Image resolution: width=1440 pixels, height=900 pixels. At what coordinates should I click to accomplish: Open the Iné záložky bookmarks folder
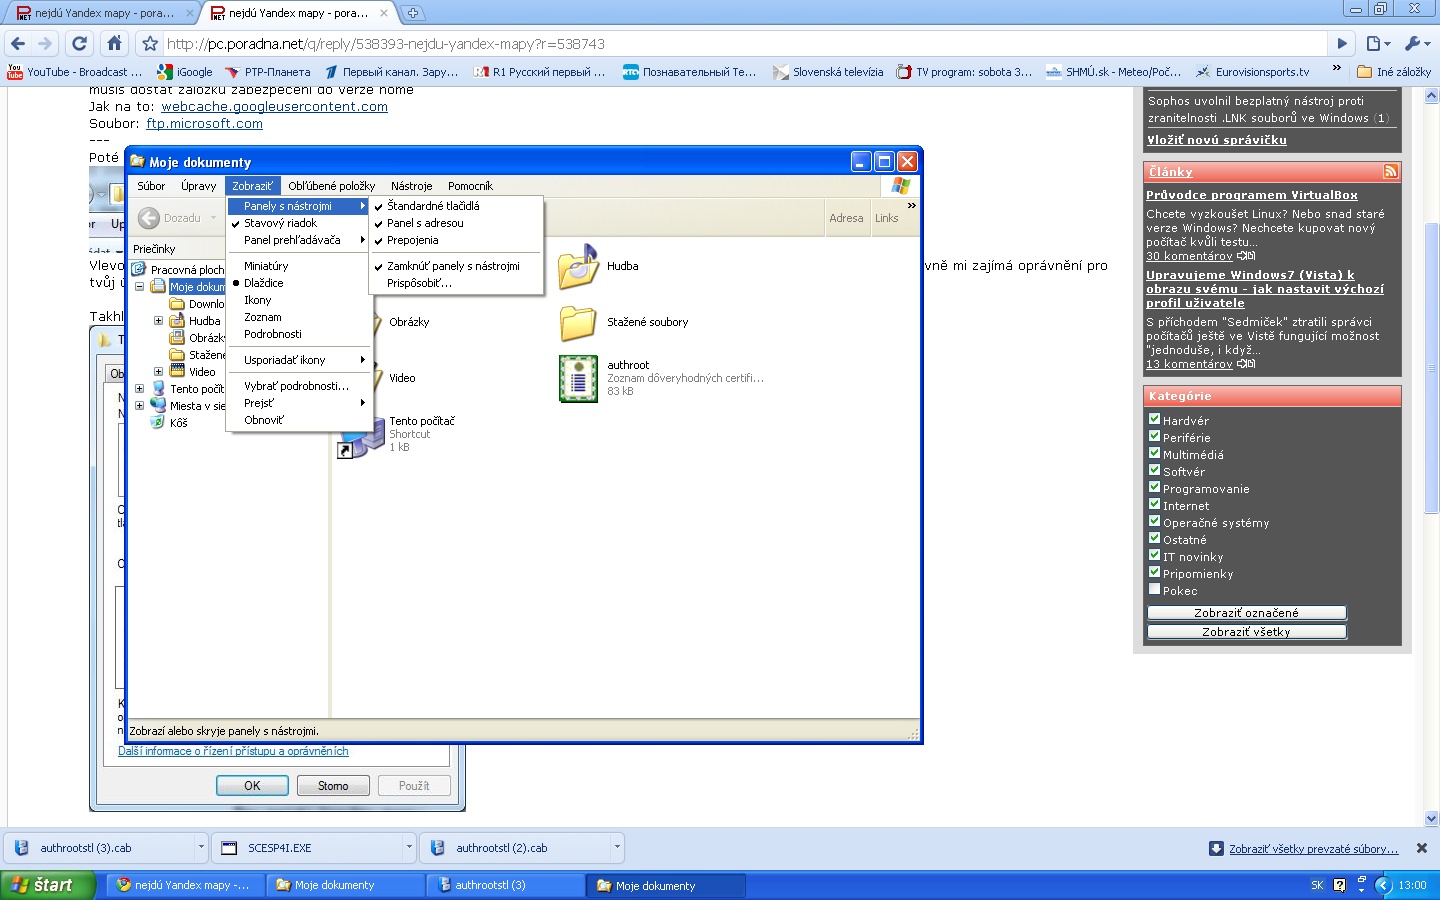[x=1394, y=72]
